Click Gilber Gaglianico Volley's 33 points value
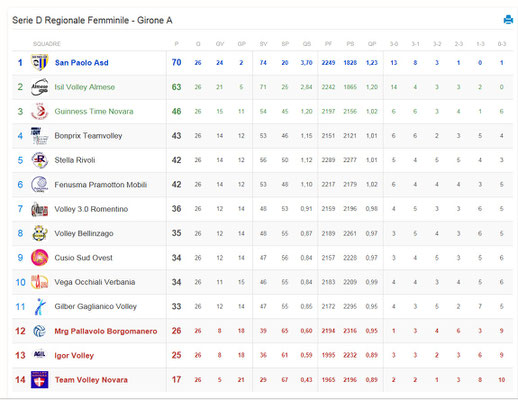The width and height of the screenshot is (518, 400). coord(176,306)
